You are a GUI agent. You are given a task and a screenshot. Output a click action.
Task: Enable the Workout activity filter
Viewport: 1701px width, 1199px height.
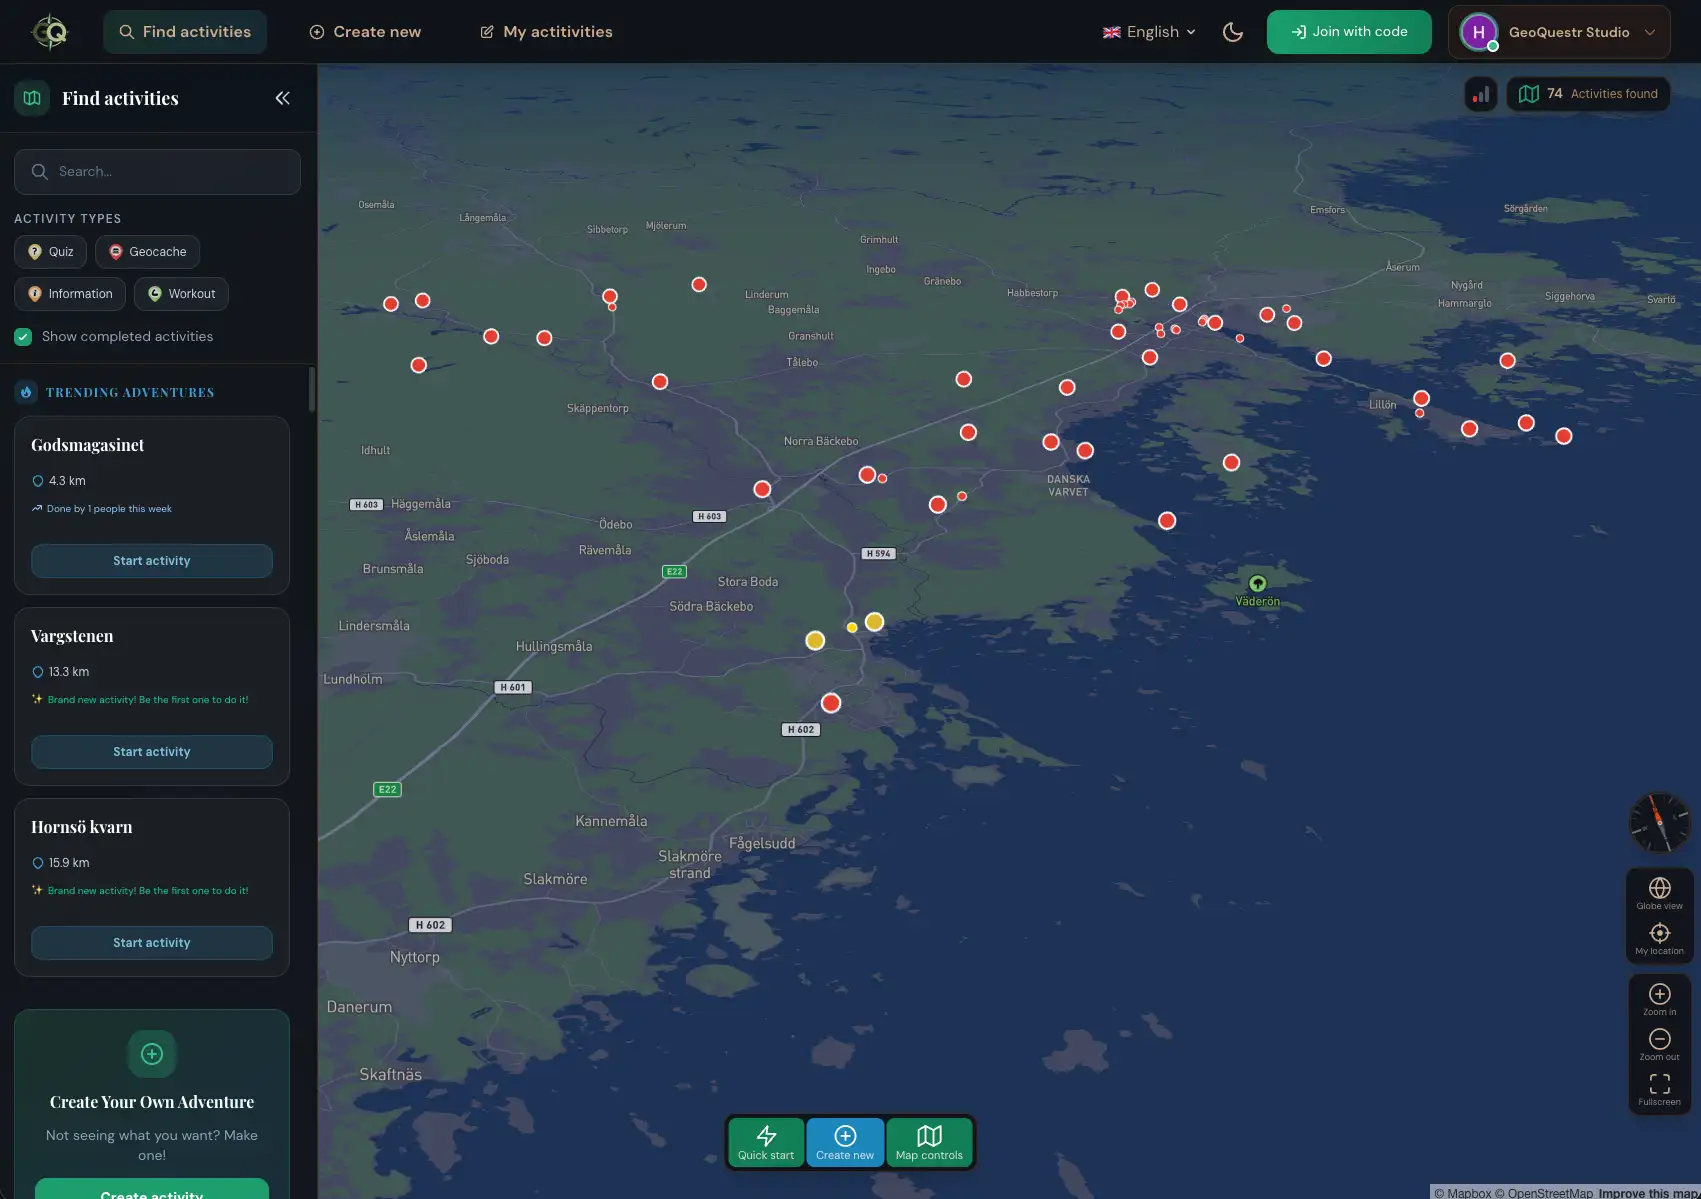pyautogui.click(x=181, y=293)
